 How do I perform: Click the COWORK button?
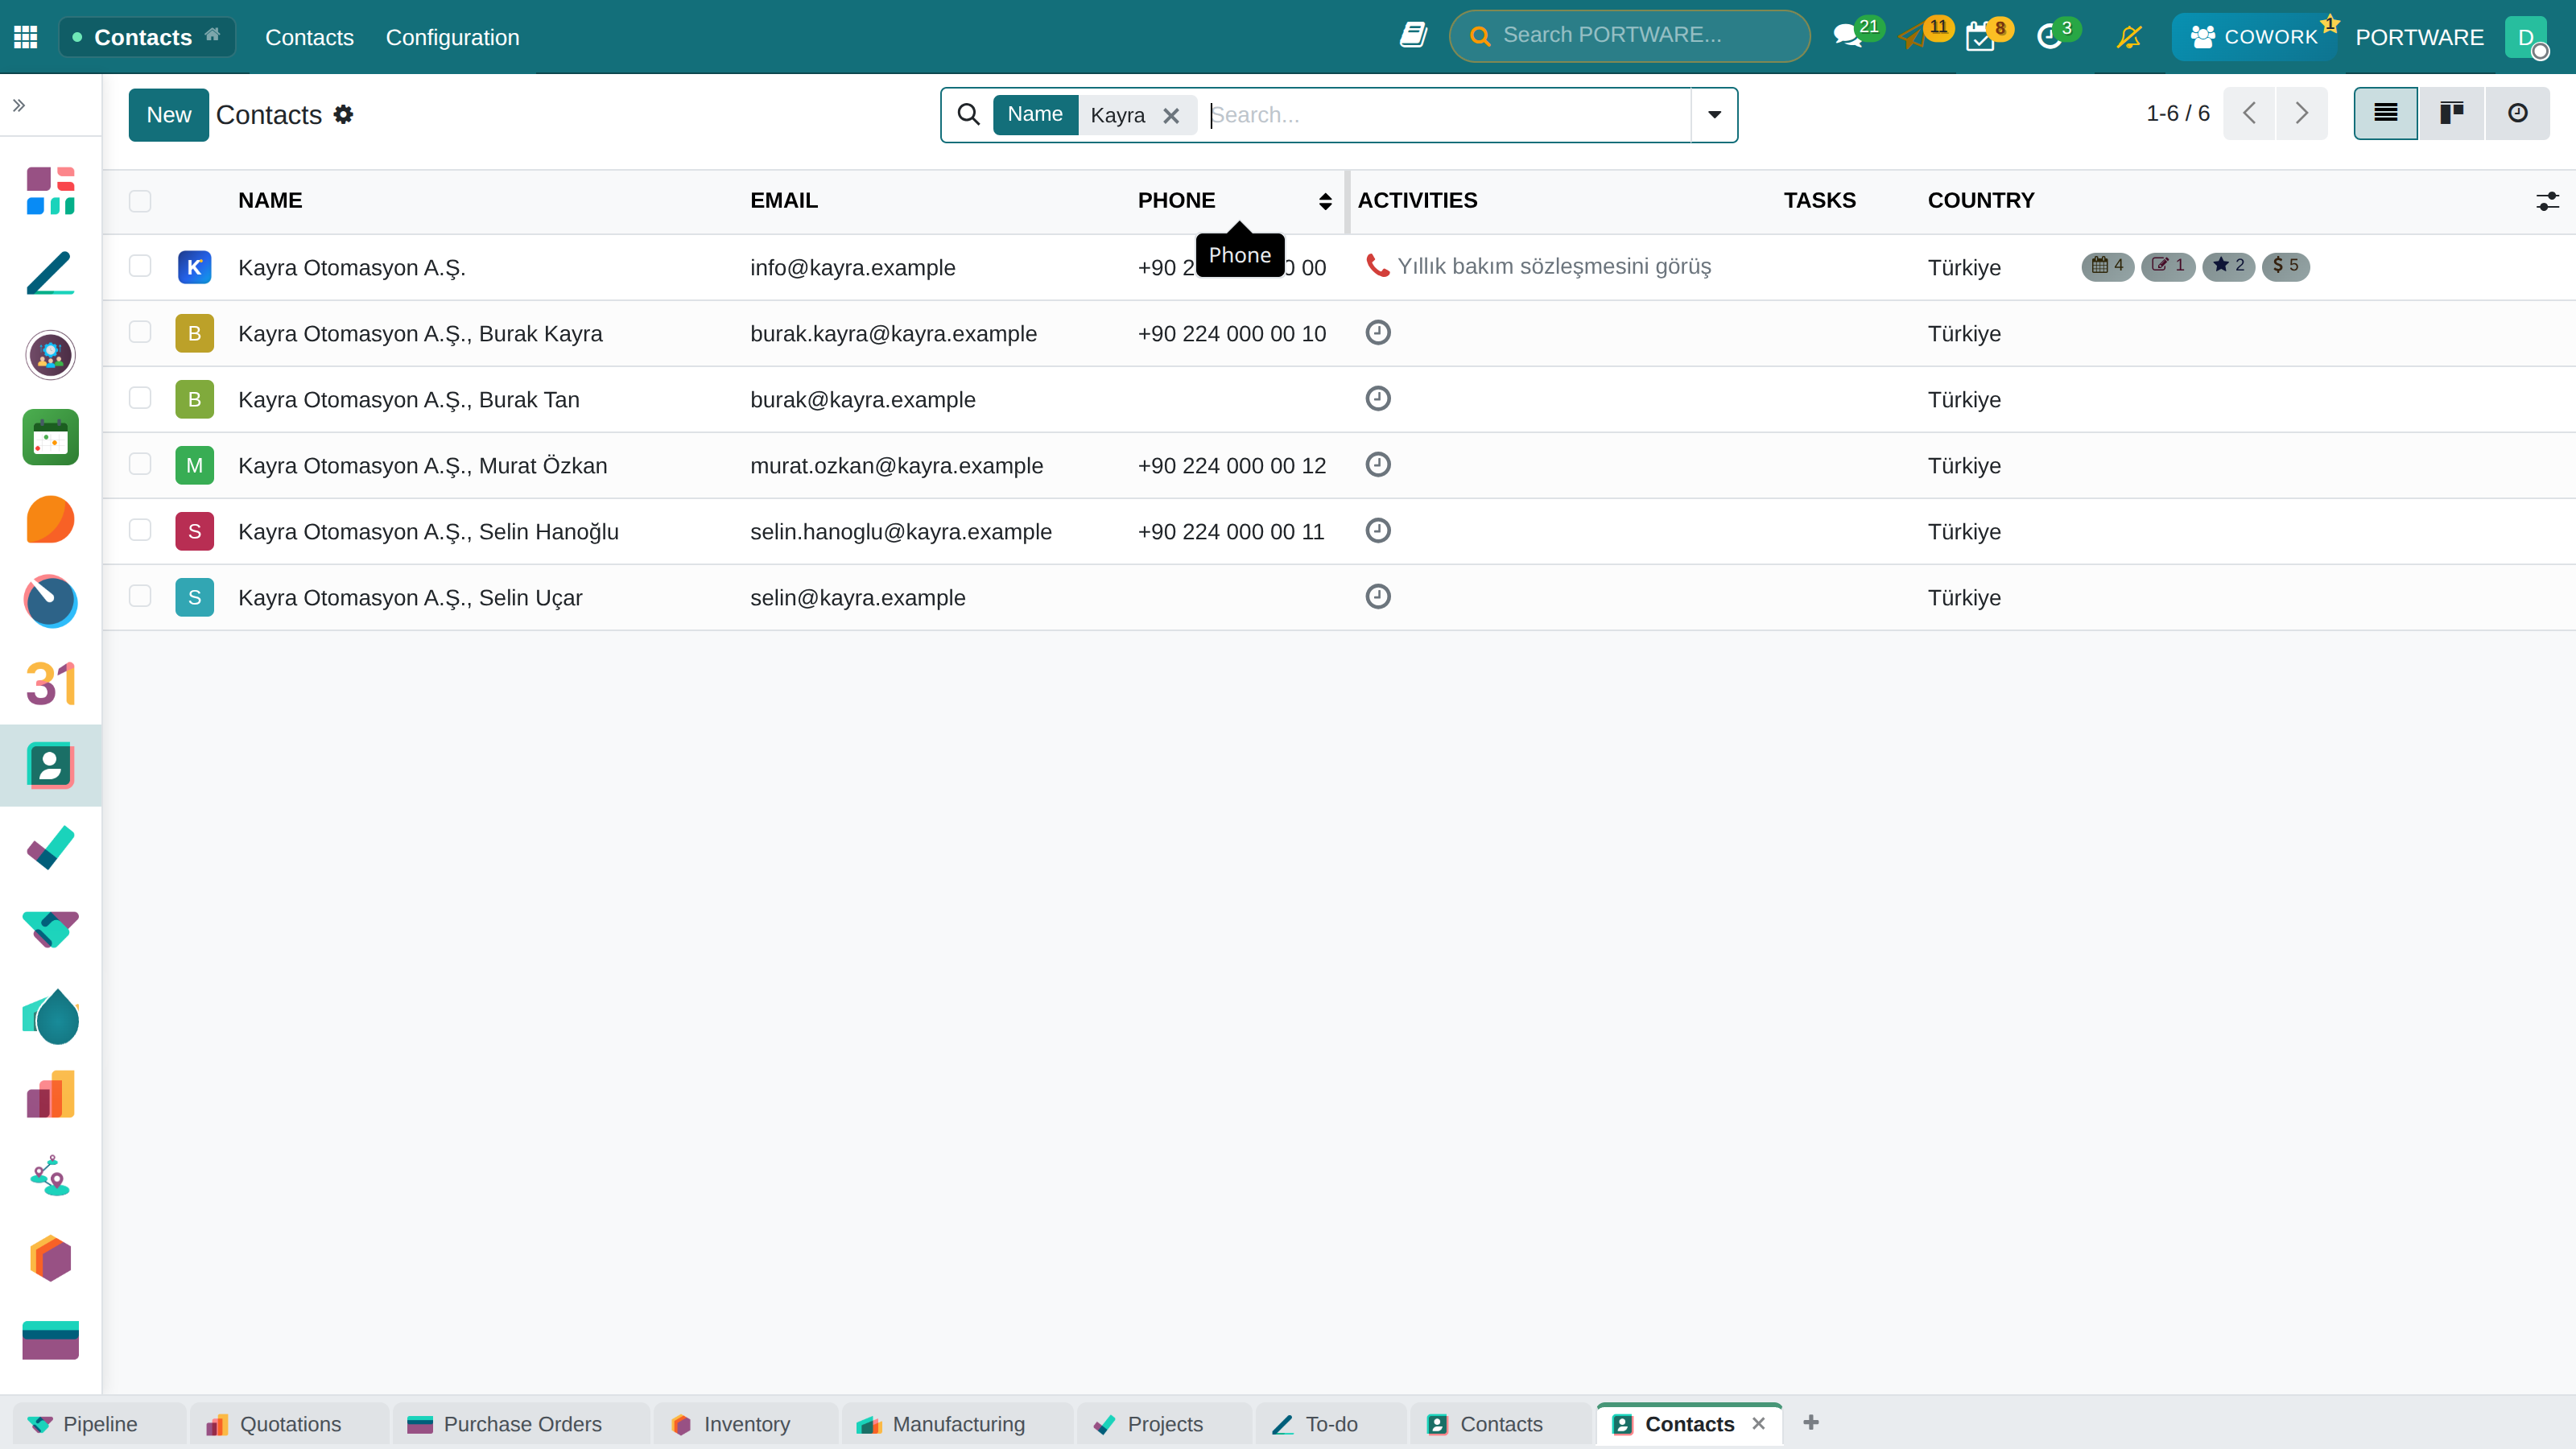2254,37
